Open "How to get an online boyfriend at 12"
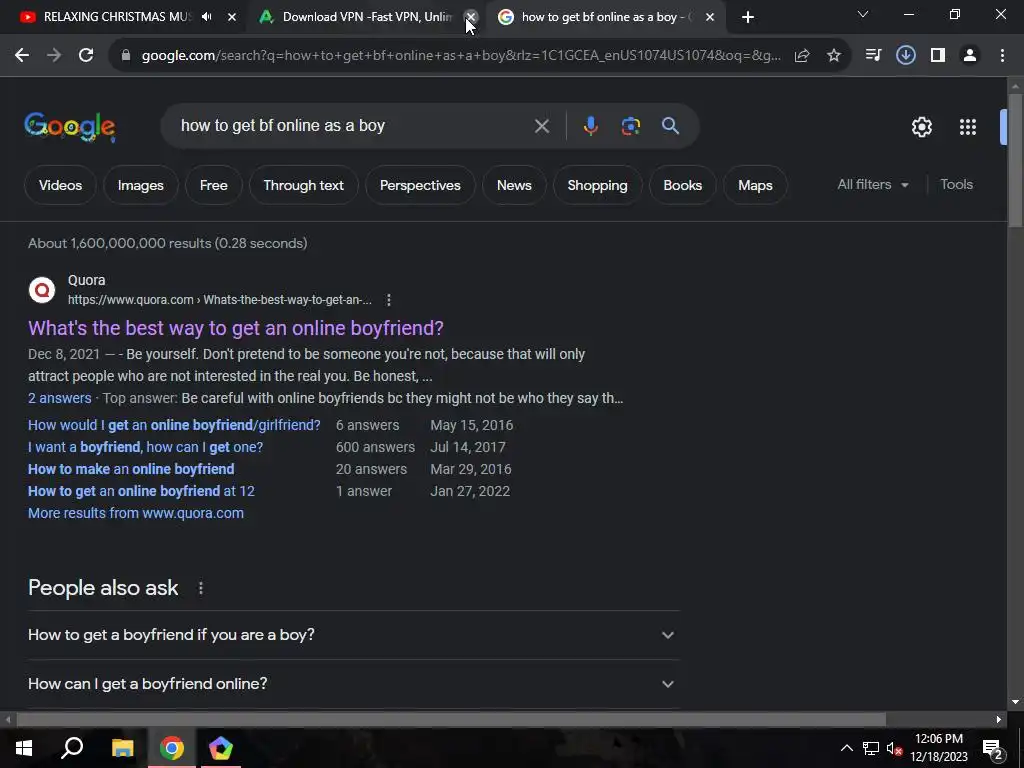Screen dimensions: 1024x768 [141, 491]
